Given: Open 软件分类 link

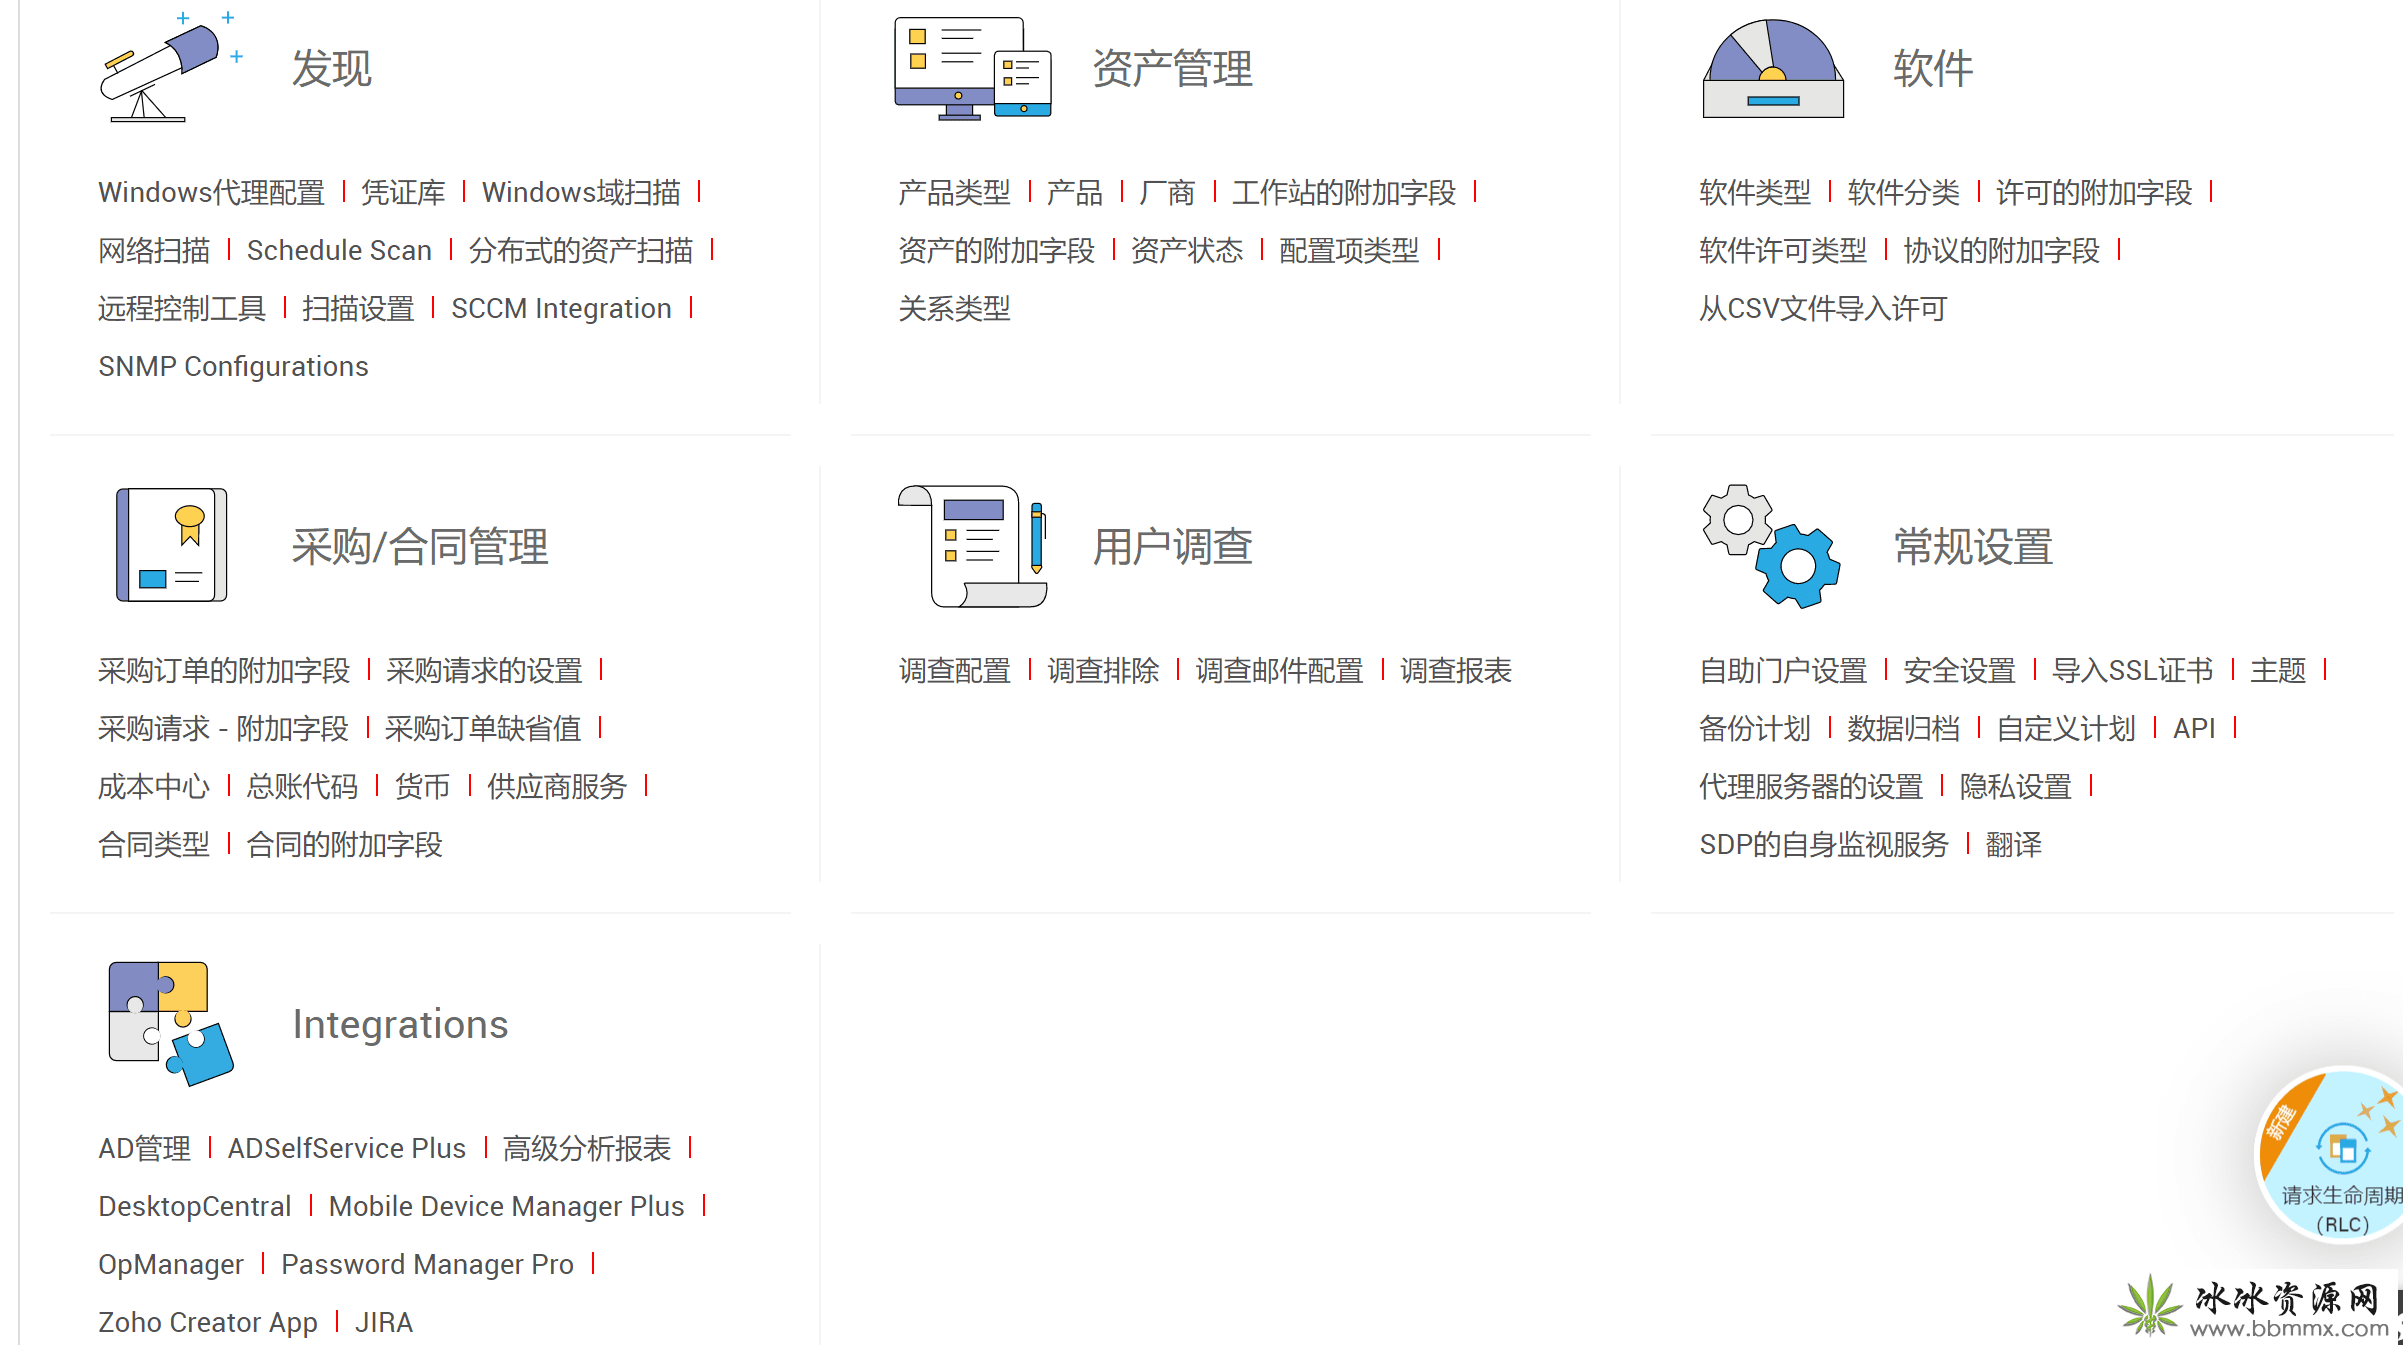Looking at the screenshot, I should point(1904,192).
